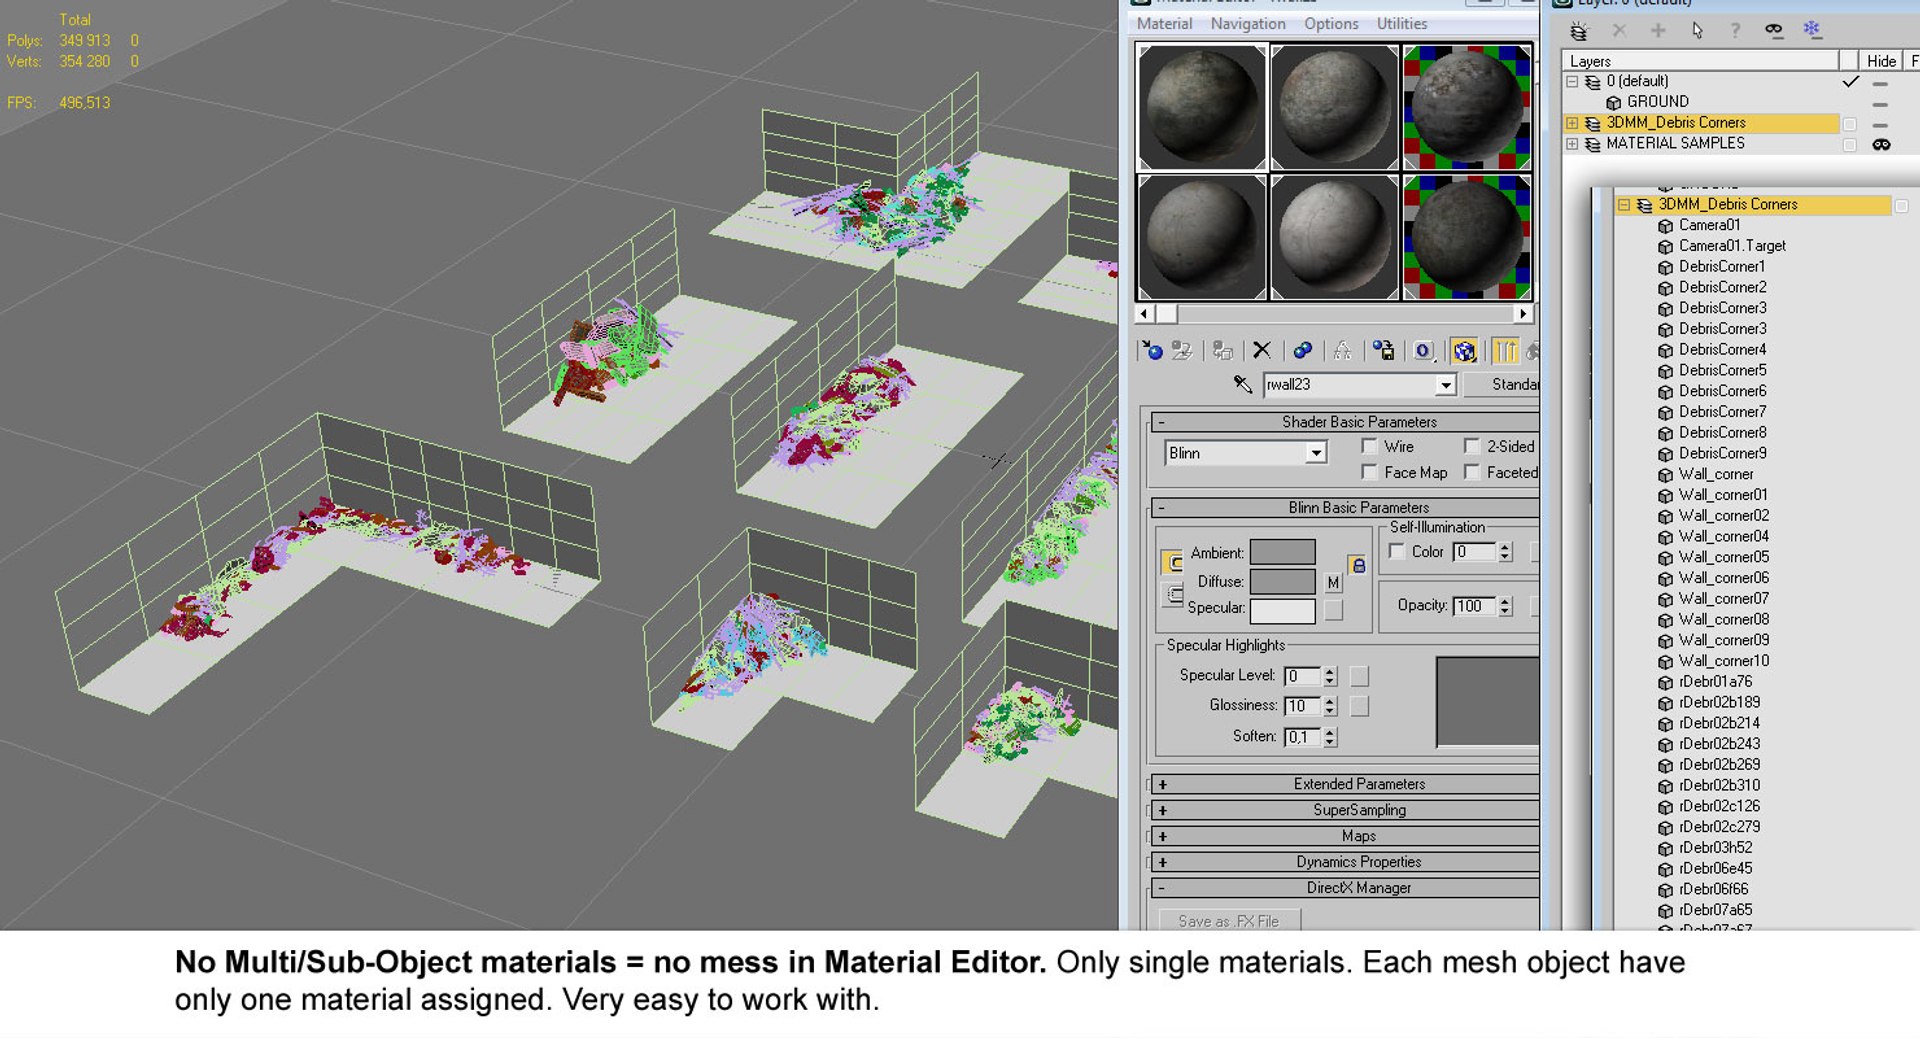Expand the Dynamics Properties rollout

(1344, 862)
